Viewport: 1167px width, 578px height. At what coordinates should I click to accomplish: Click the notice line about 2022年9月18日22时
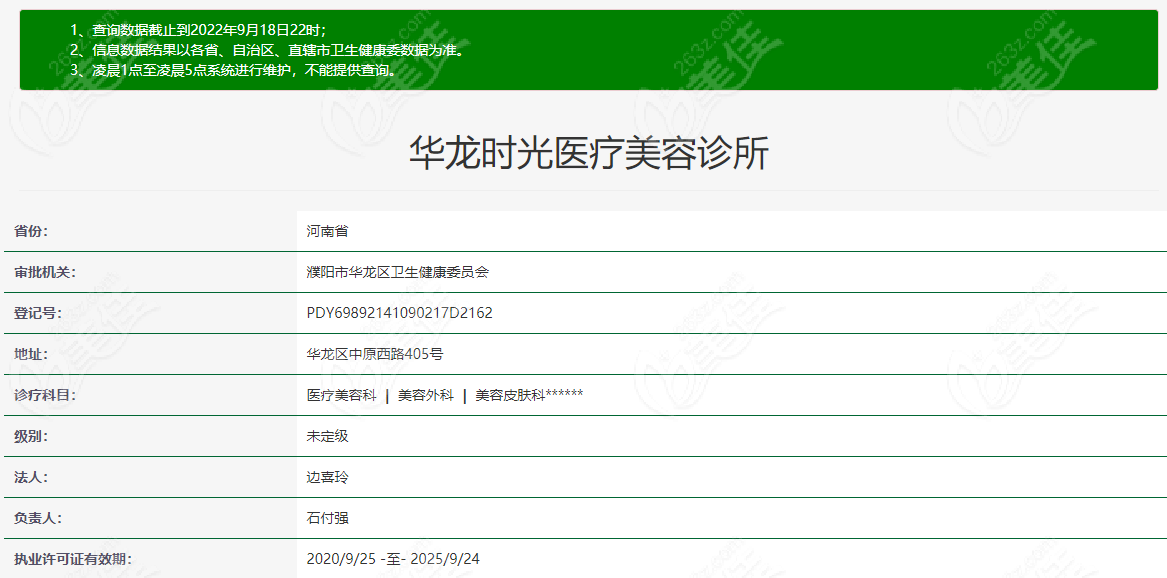pos(198,30)
